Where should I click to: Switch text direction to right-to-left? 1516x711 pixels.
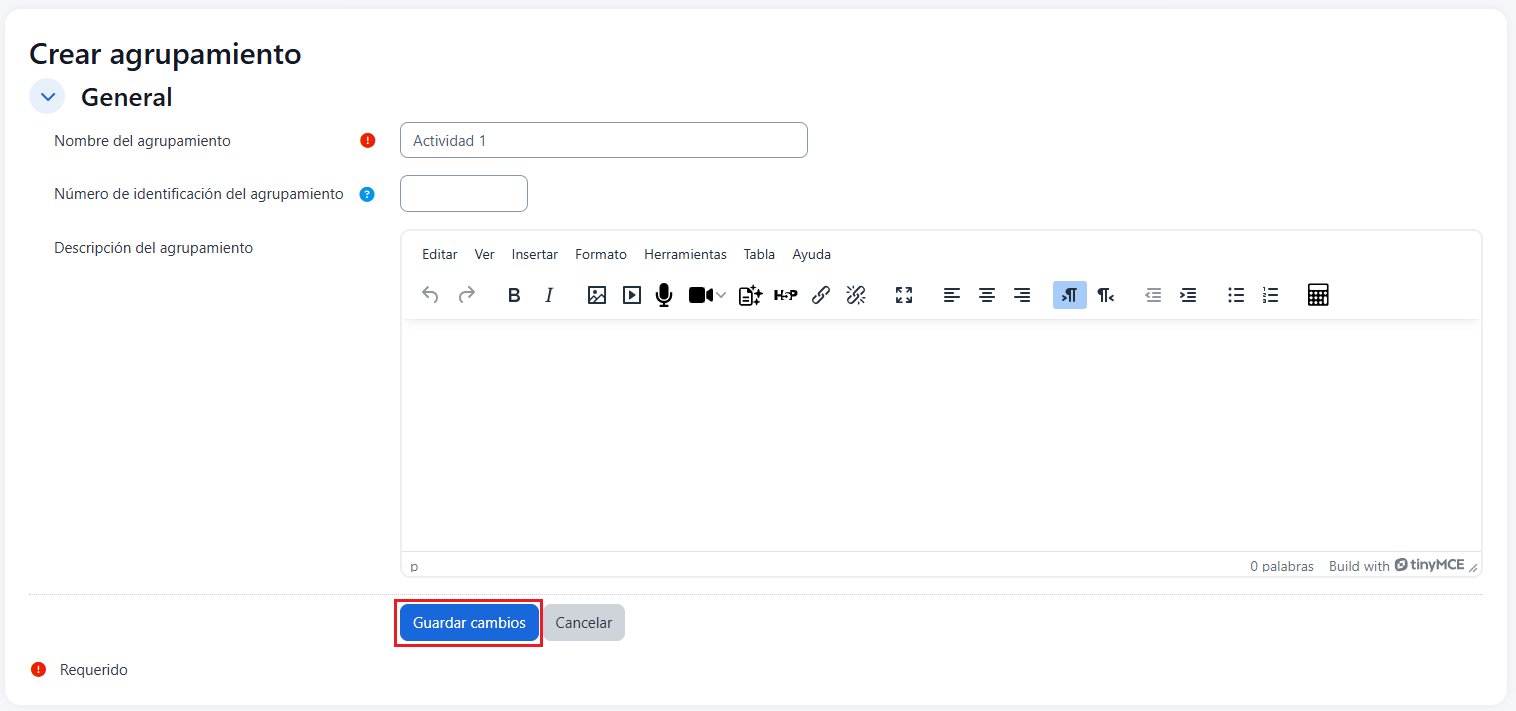1105,295
